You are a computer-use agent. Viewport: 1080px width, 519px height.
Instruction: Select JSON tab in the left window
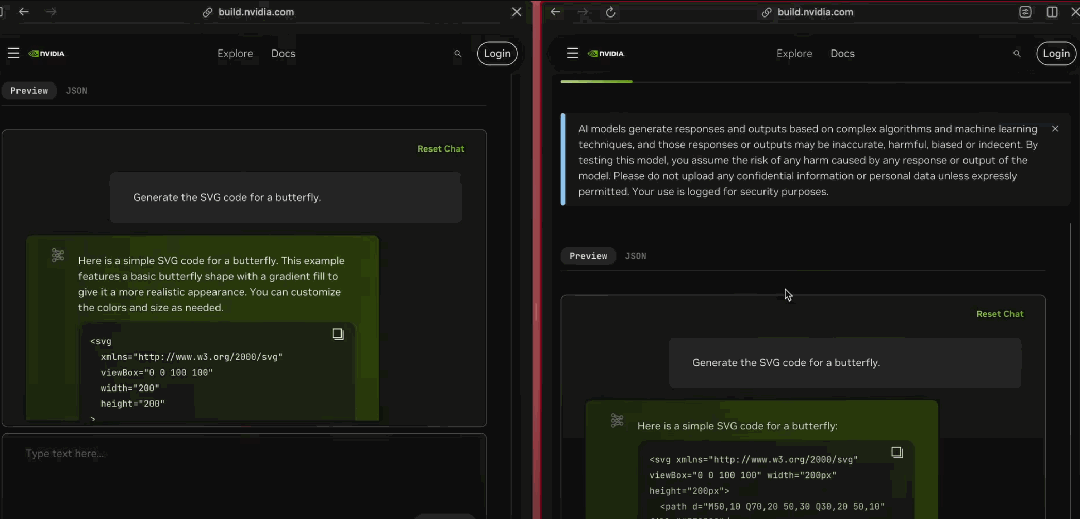76,91
